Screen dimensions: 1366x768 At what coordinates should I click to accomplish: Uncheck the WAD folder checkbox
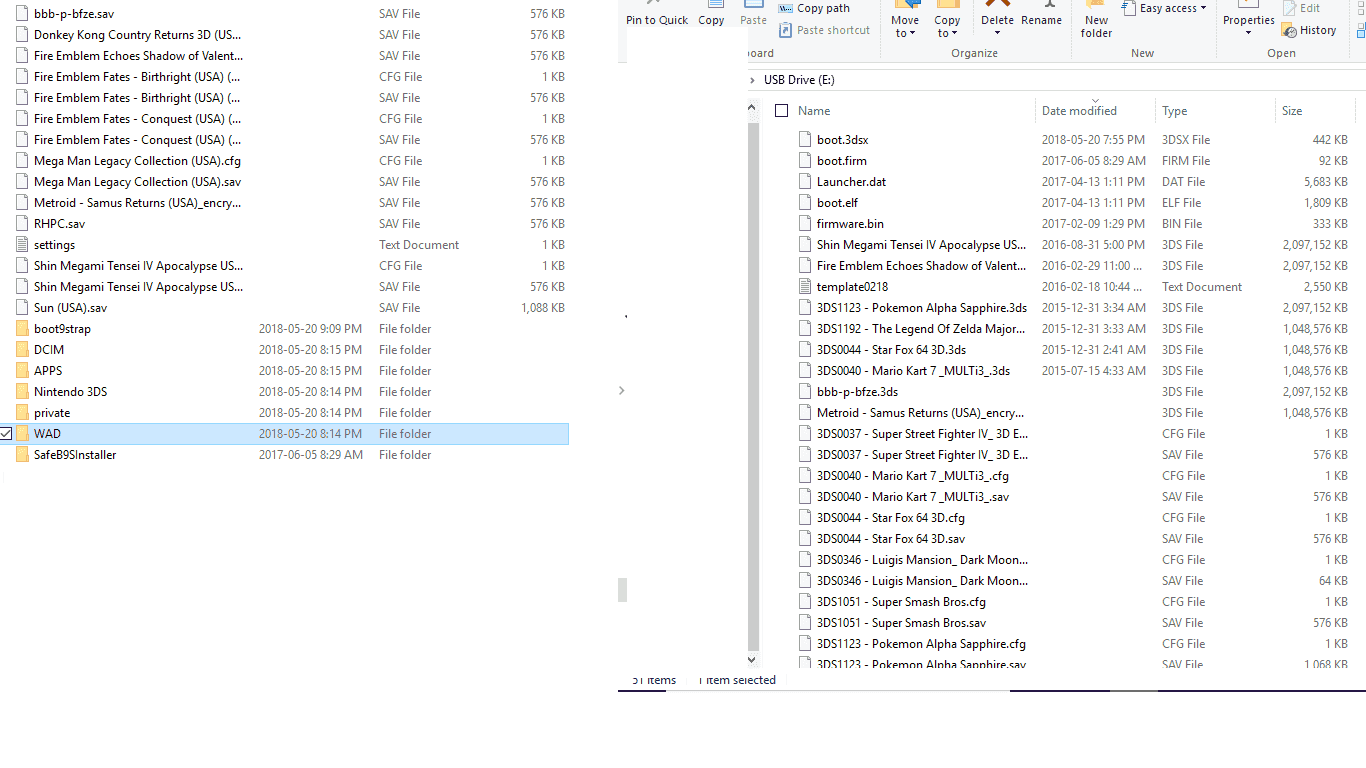pos(6,434)
